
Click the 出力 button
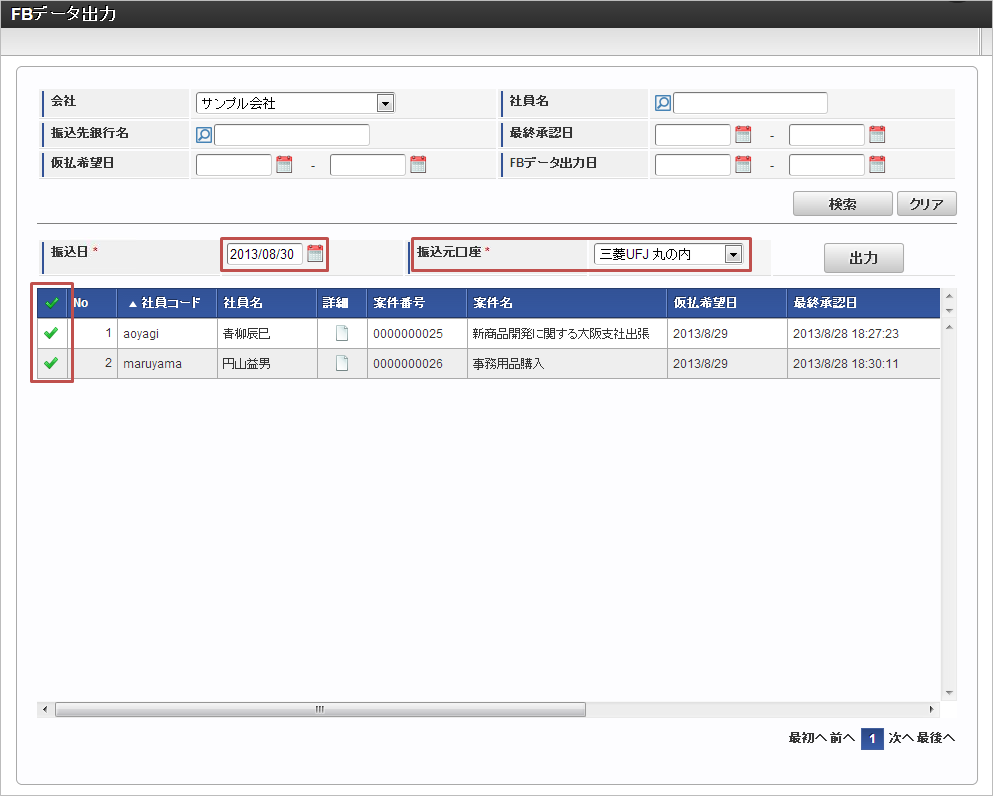863,258
